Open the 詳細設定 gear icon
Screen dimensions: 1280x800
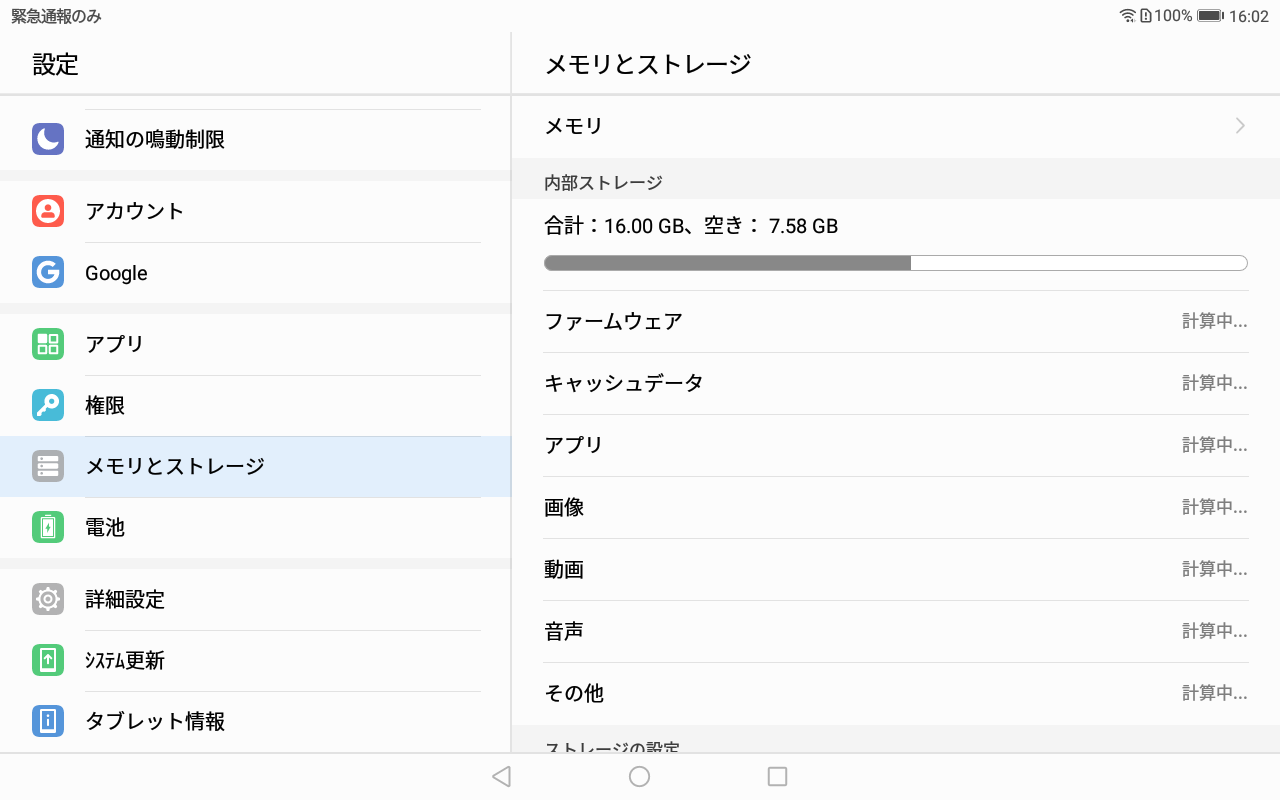(x=47, y=599)
